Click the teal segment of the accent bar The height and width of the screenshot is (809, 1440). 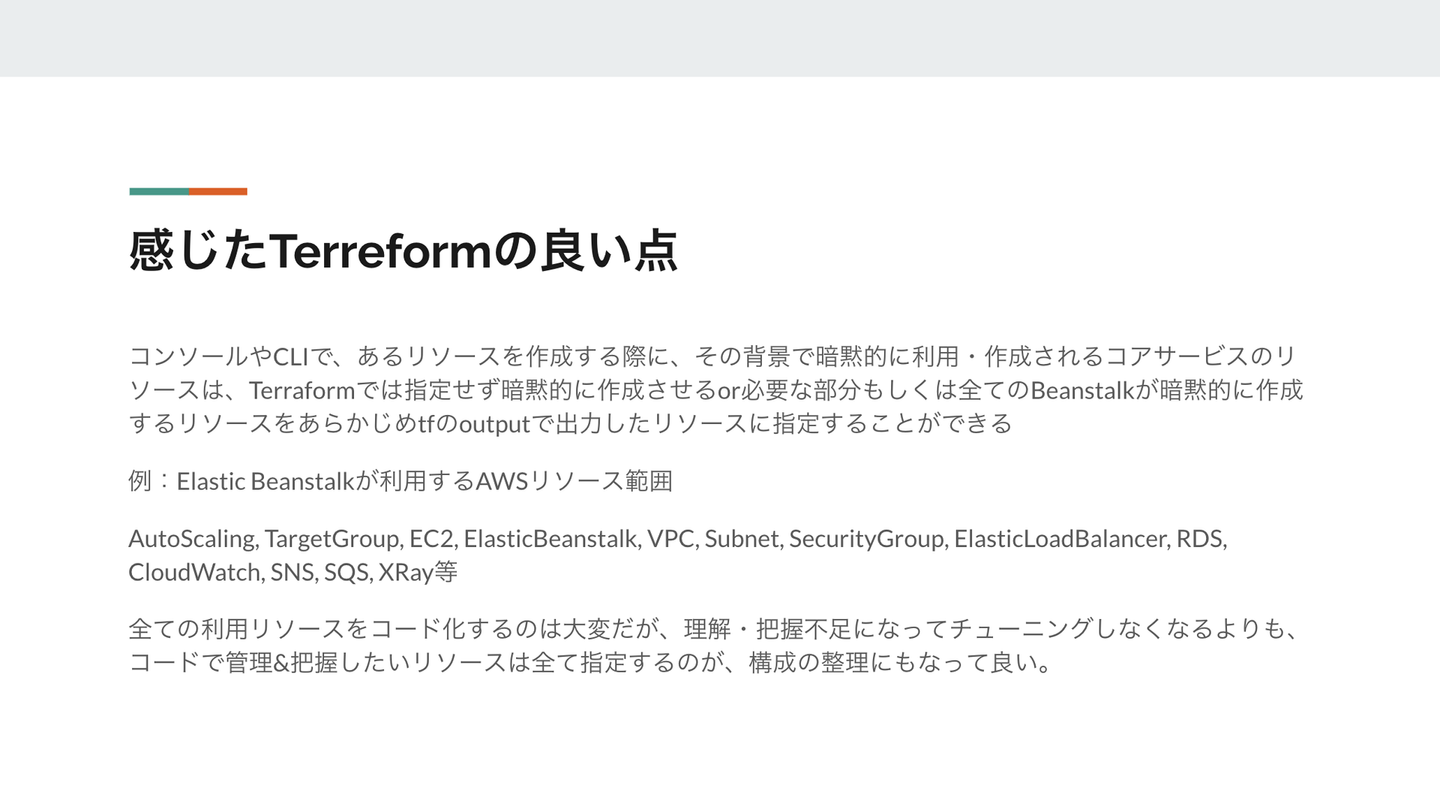(x=159, y=191)
